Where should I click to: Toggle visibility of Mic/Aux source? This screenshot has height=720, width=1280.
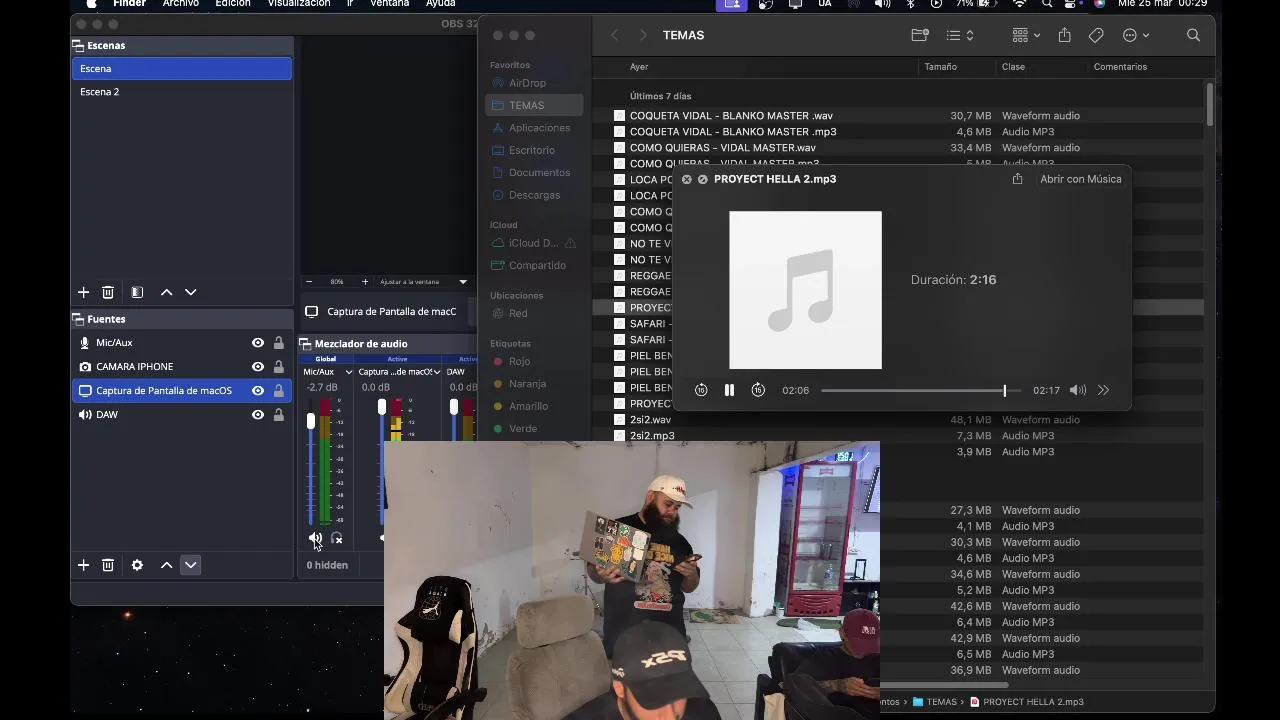pos(258,342)
